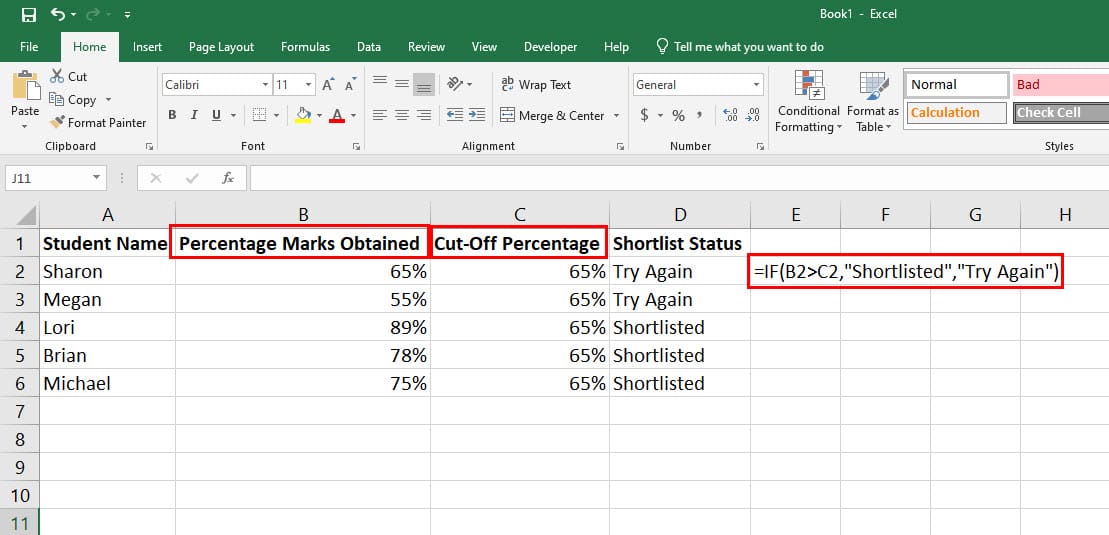Click the Undo arrow icon

pos(57,14)
